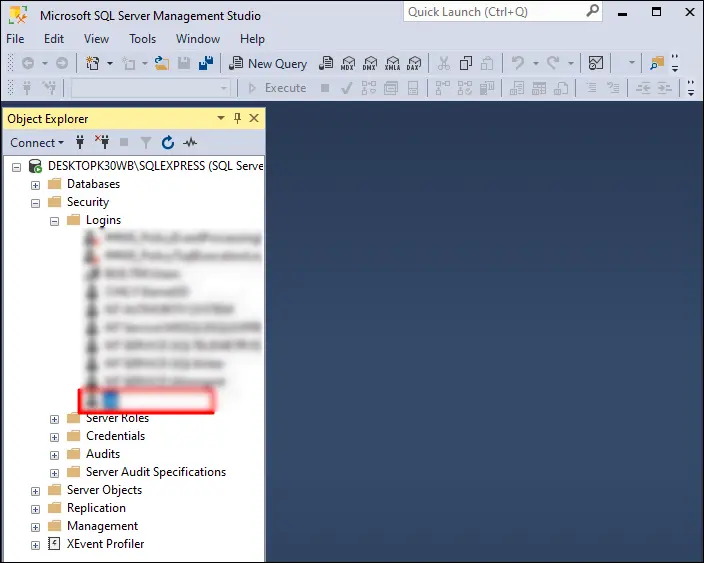Close the Object Explorer panel
Image resolution: width=704 pixels, height=563 pixels.
pyautogui.click(x=254, y=119)
